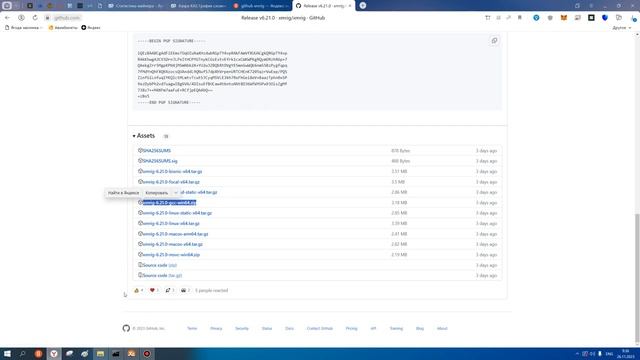React with rocket emoji
640x360 pixels.
pyautogui.click(x=169, y=290)
